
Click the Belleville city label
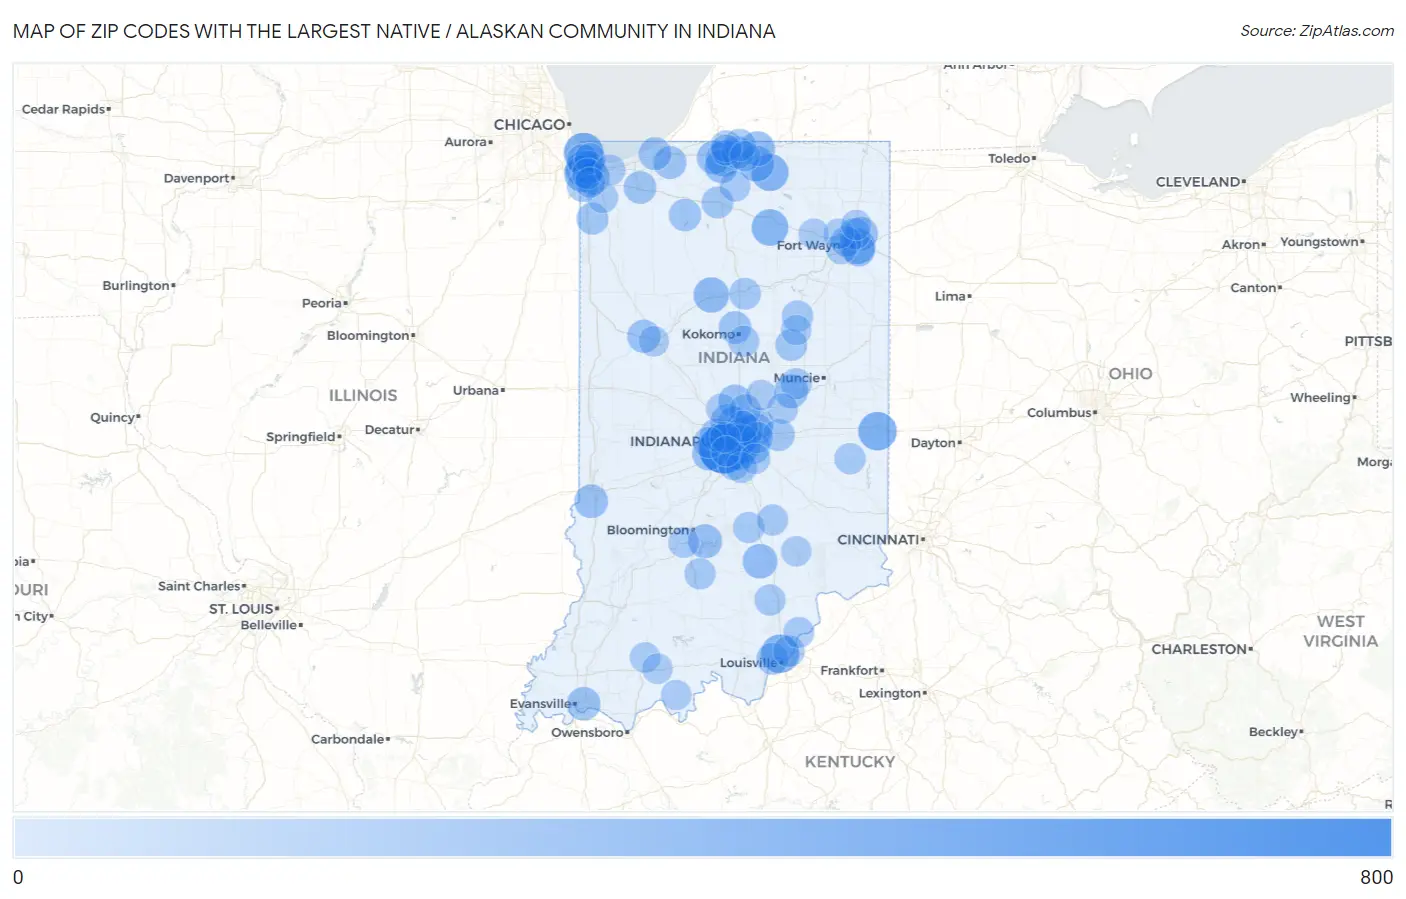pos(269,625)
